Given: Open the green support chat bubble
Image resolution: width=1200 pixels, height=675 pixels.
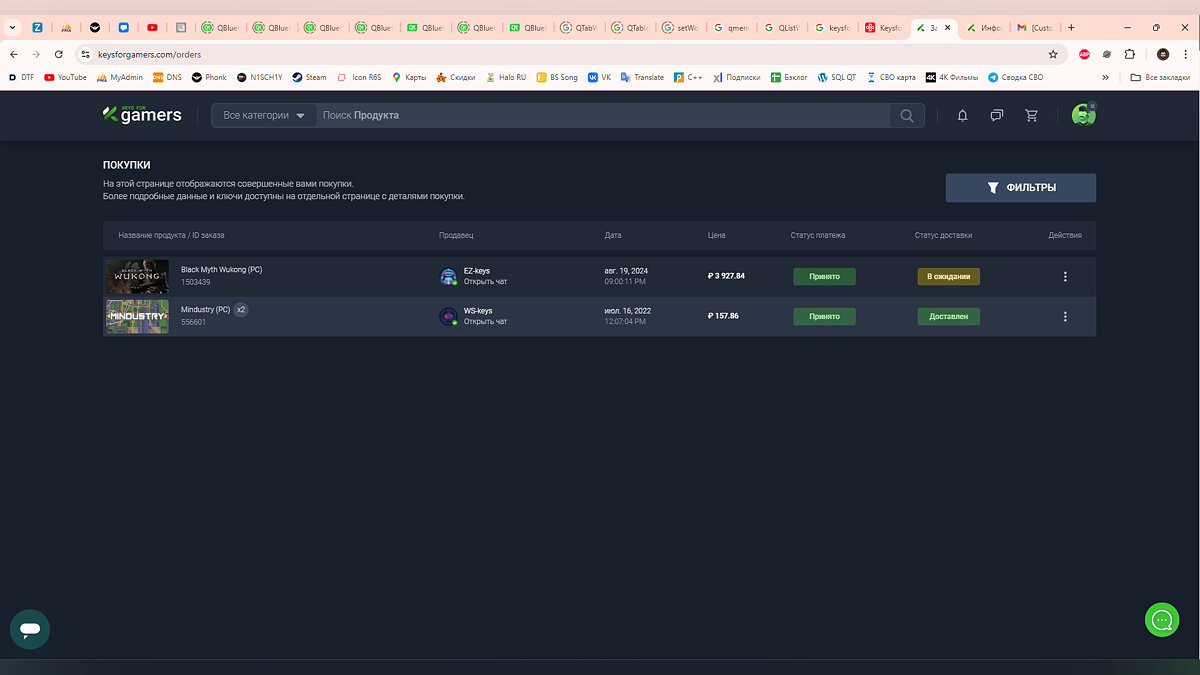Looking at the screenshot, I should [1161, 620].
